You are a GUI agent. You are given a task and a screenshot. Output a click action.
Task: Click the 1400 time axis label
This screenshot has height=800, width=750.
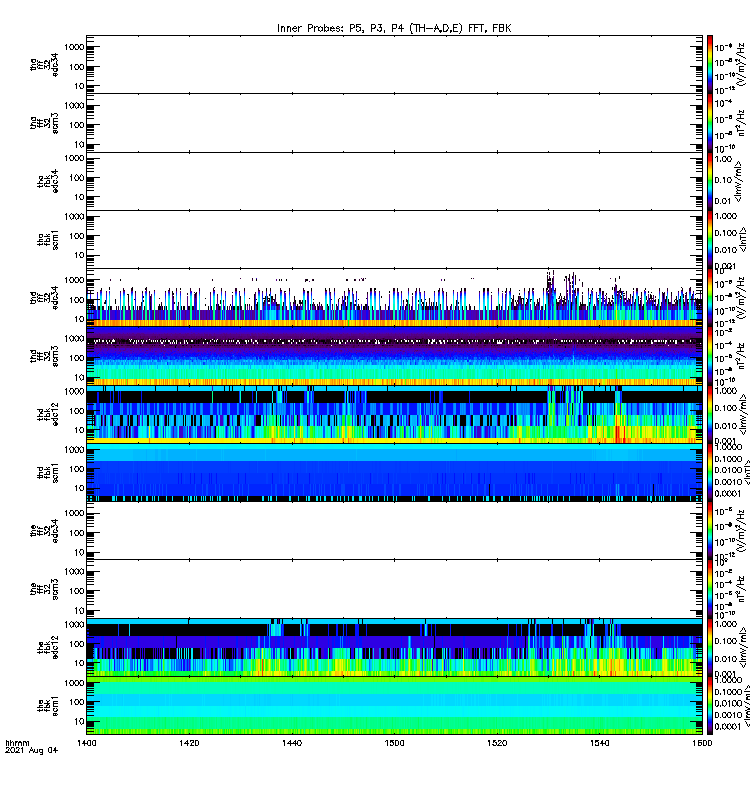click(x=87, y=743)
